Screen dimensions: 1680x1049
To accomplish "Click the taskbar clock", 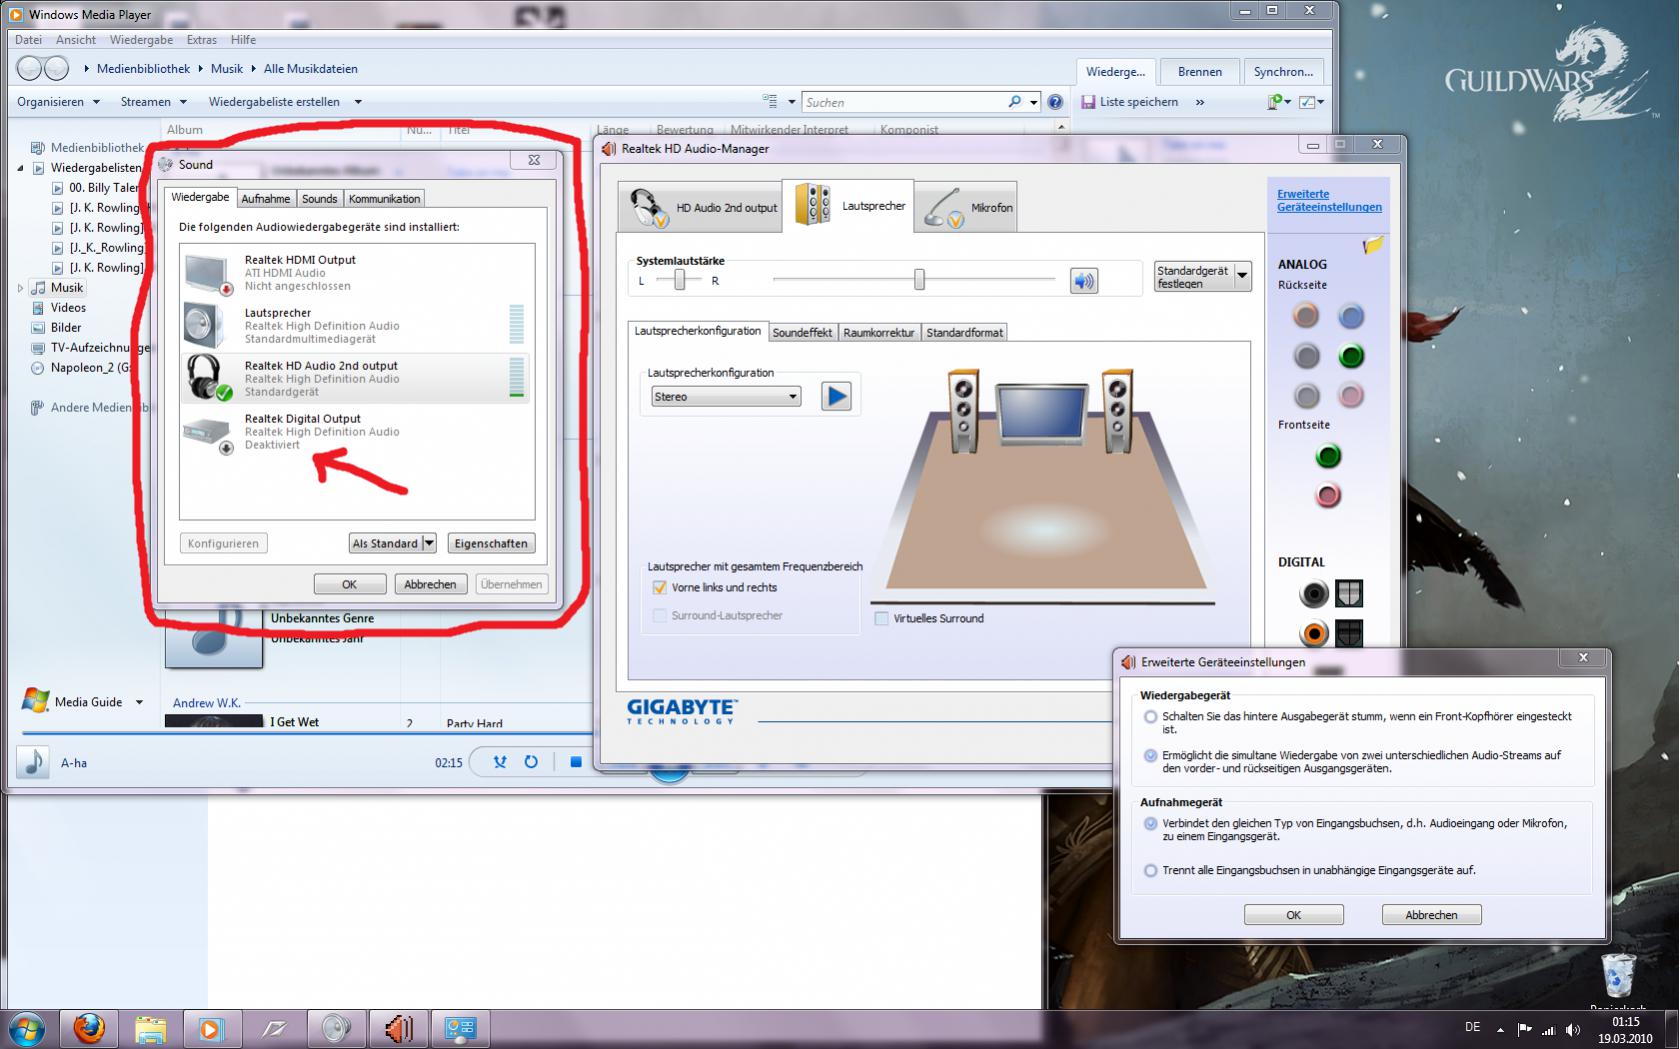I will [x=1625, y=1029].
